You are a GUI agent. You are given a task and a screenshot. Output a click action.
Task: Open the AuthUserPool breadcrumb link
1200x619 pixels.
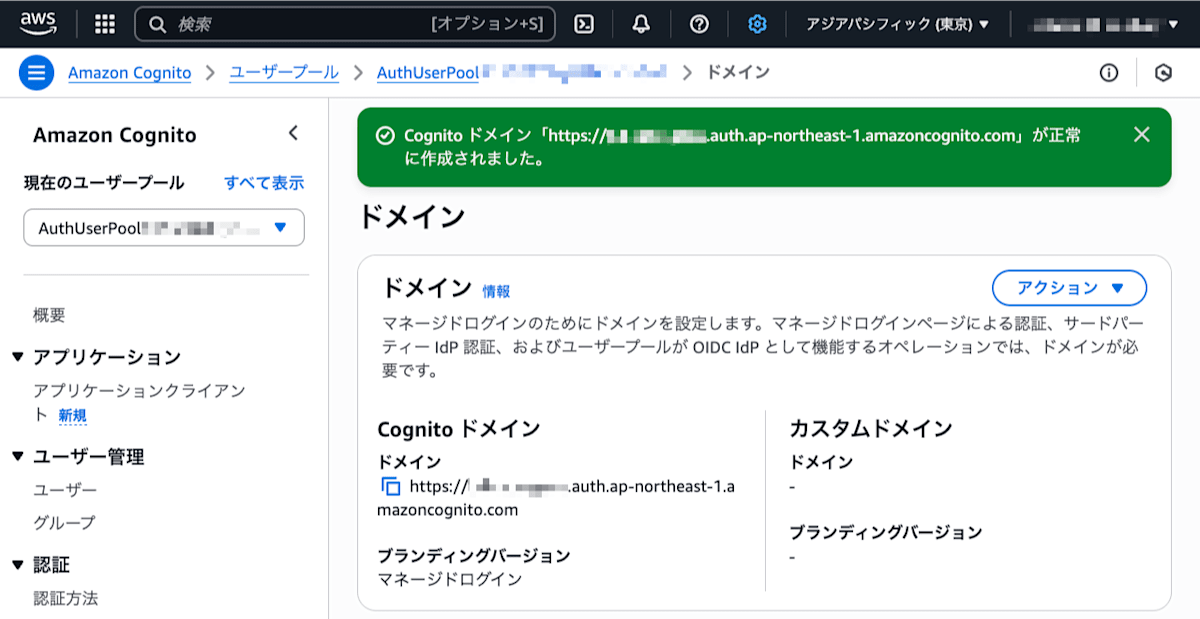[x=521, y=73]
